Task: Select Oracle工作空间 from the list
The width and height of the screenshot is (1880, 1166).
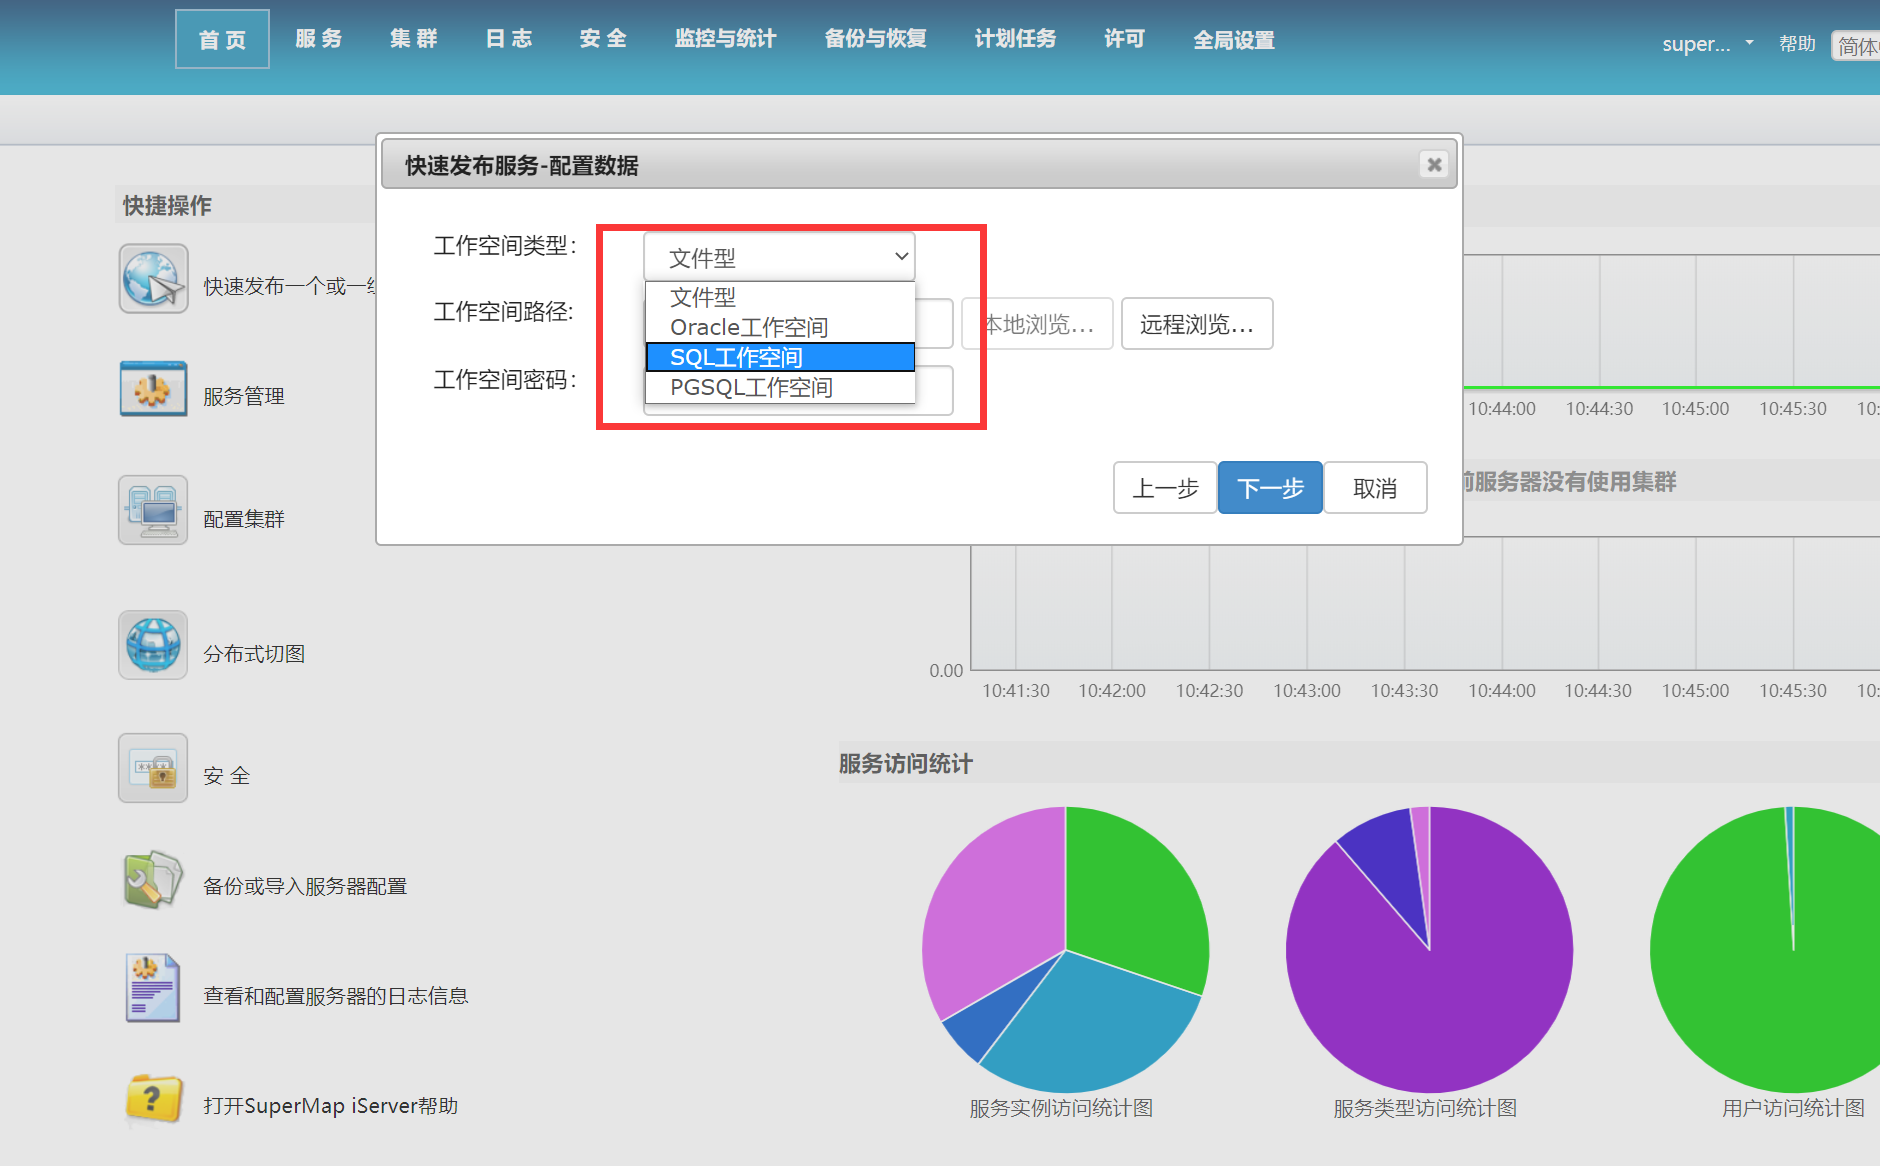Action: 749,327
